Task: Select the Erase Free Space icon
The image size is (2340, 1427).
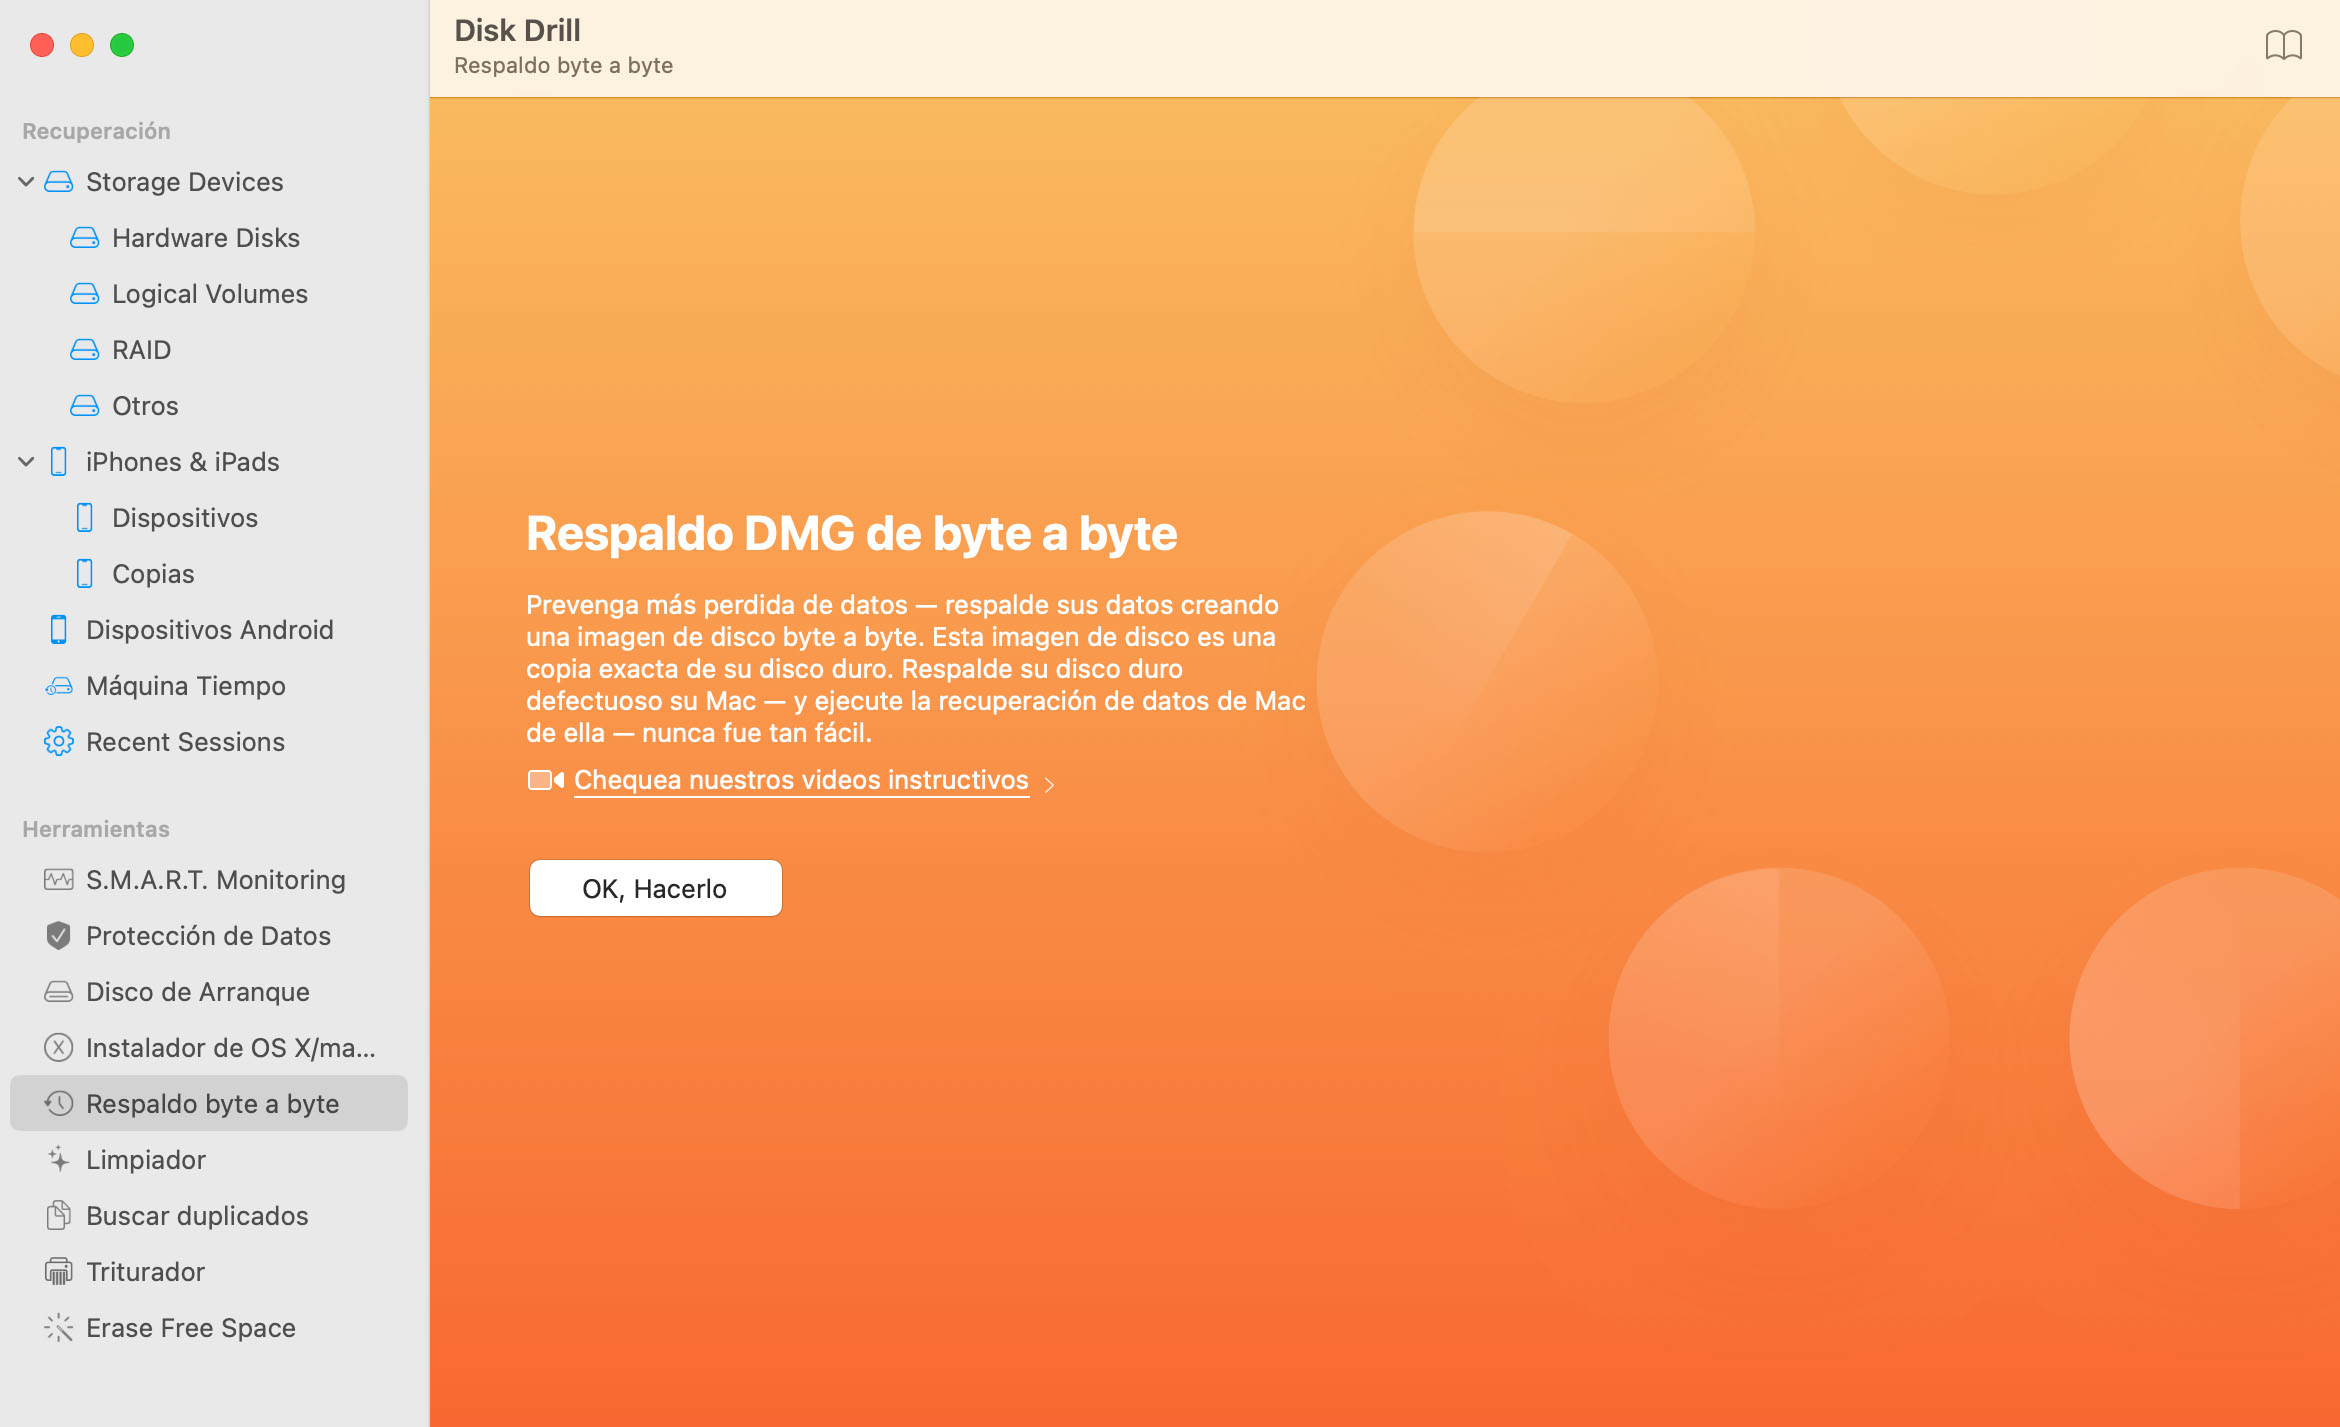Action: click(58, 1327)
